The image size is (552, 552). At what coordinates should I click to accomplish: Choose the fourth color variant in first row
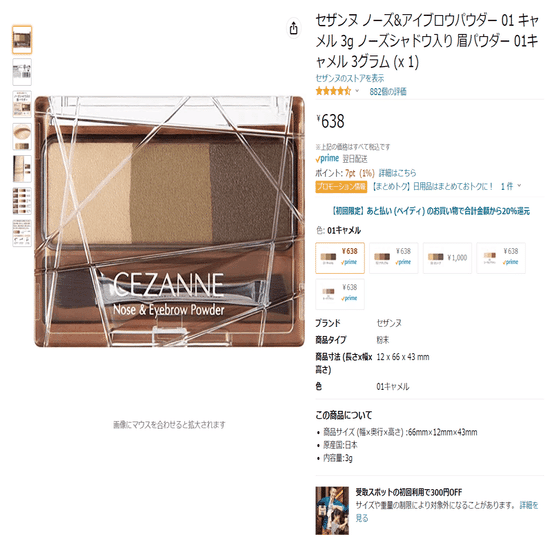(501, 258)
